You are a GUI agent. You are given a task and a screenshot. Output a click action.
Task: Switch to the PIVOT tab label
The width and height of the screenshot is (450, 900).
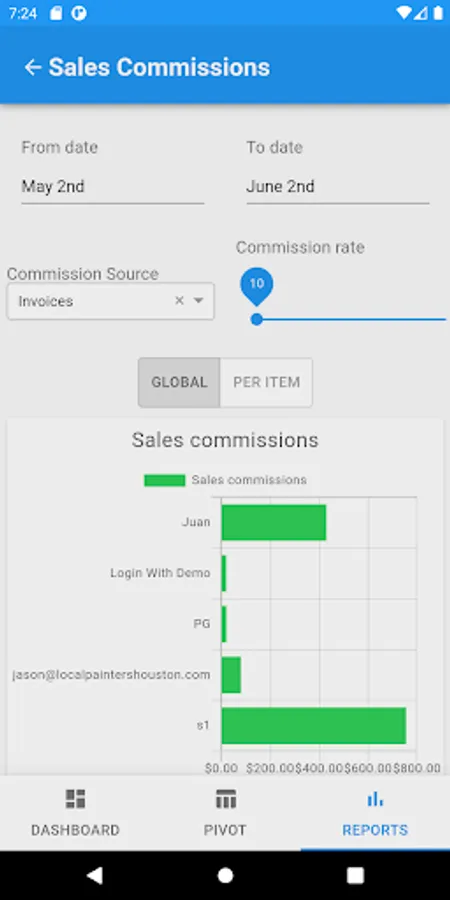coord(225,830)
